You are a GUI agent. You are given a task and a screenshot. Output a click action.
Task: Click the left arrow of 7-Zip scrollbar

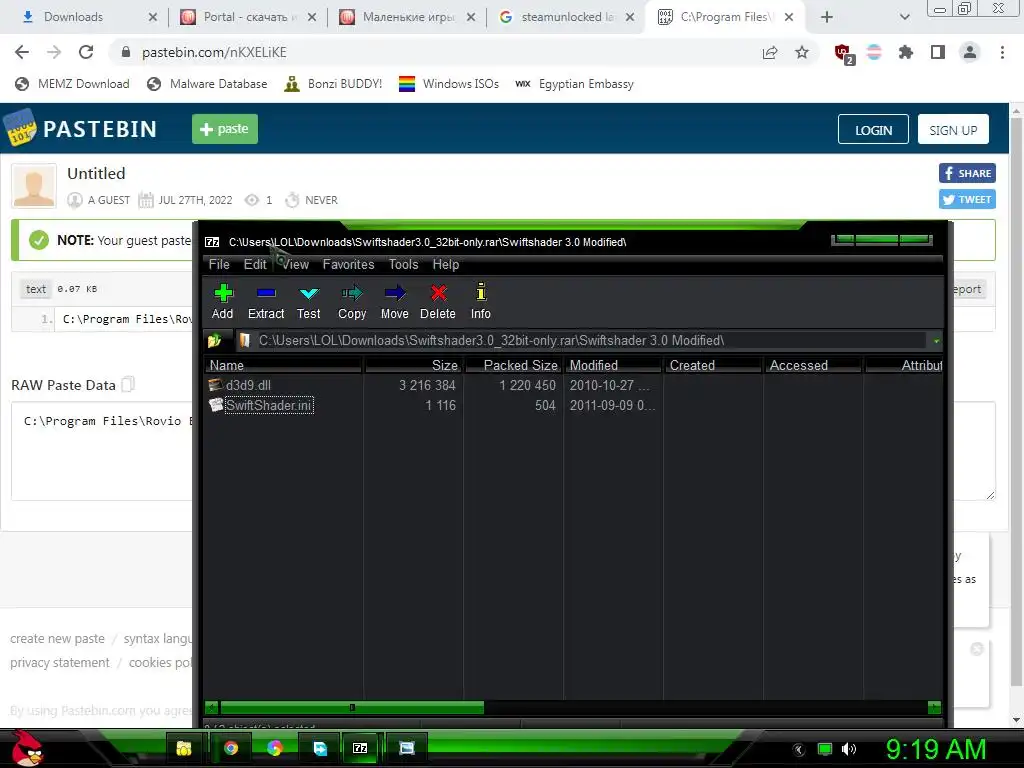212,707
